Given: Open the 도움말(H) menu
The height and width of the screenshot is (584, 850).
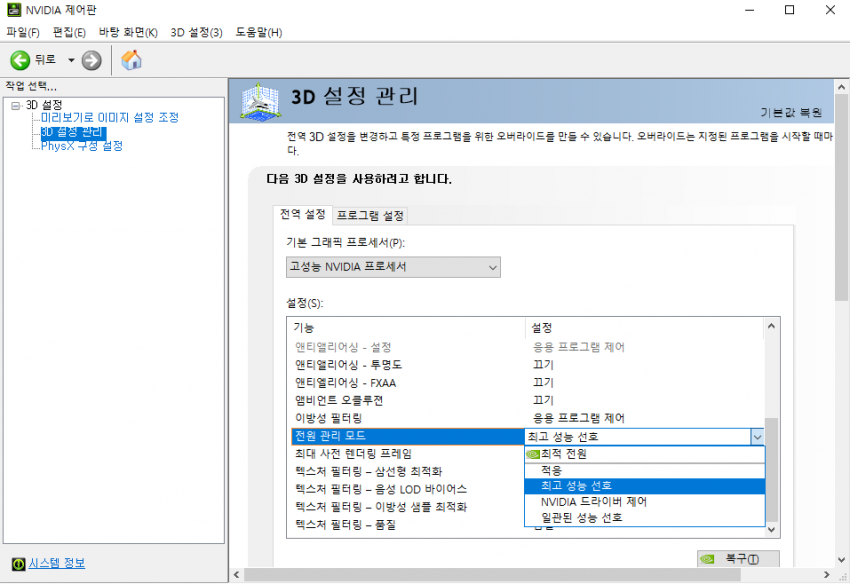Looking at the screenshot, I should pos(259,33).
